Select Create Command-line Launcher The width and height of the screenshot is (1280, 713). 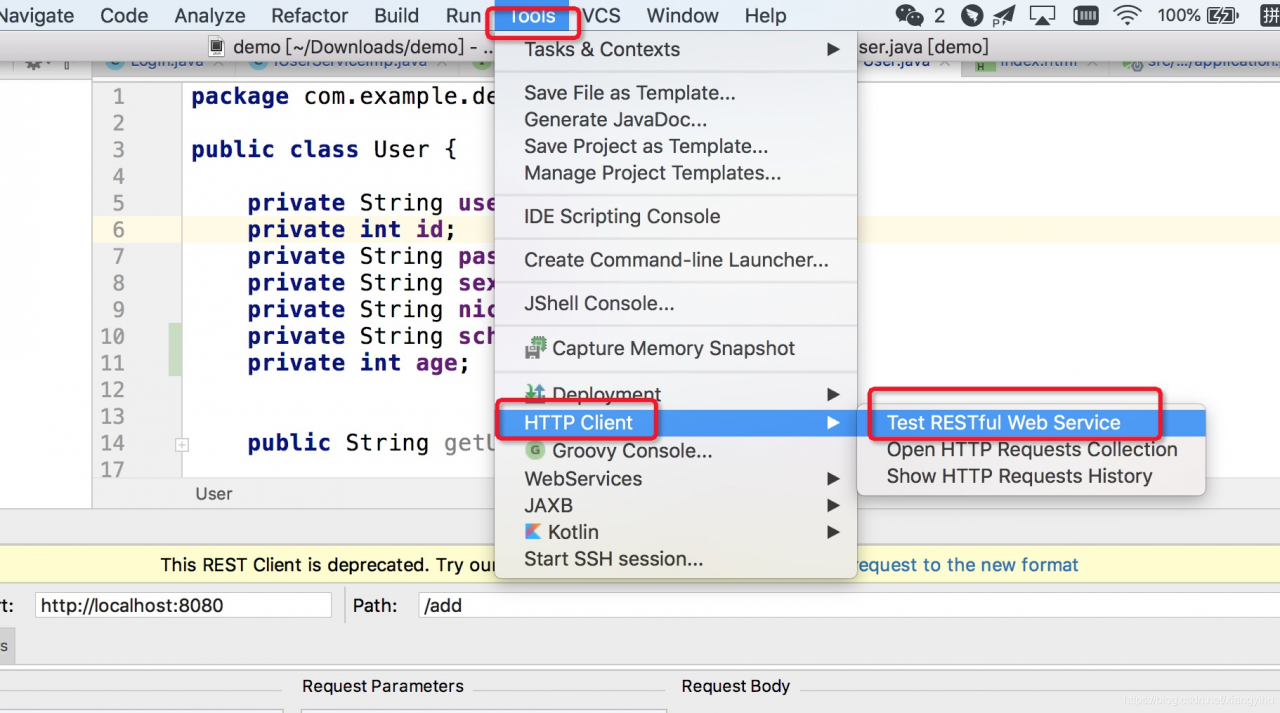[x=676, y=260]
